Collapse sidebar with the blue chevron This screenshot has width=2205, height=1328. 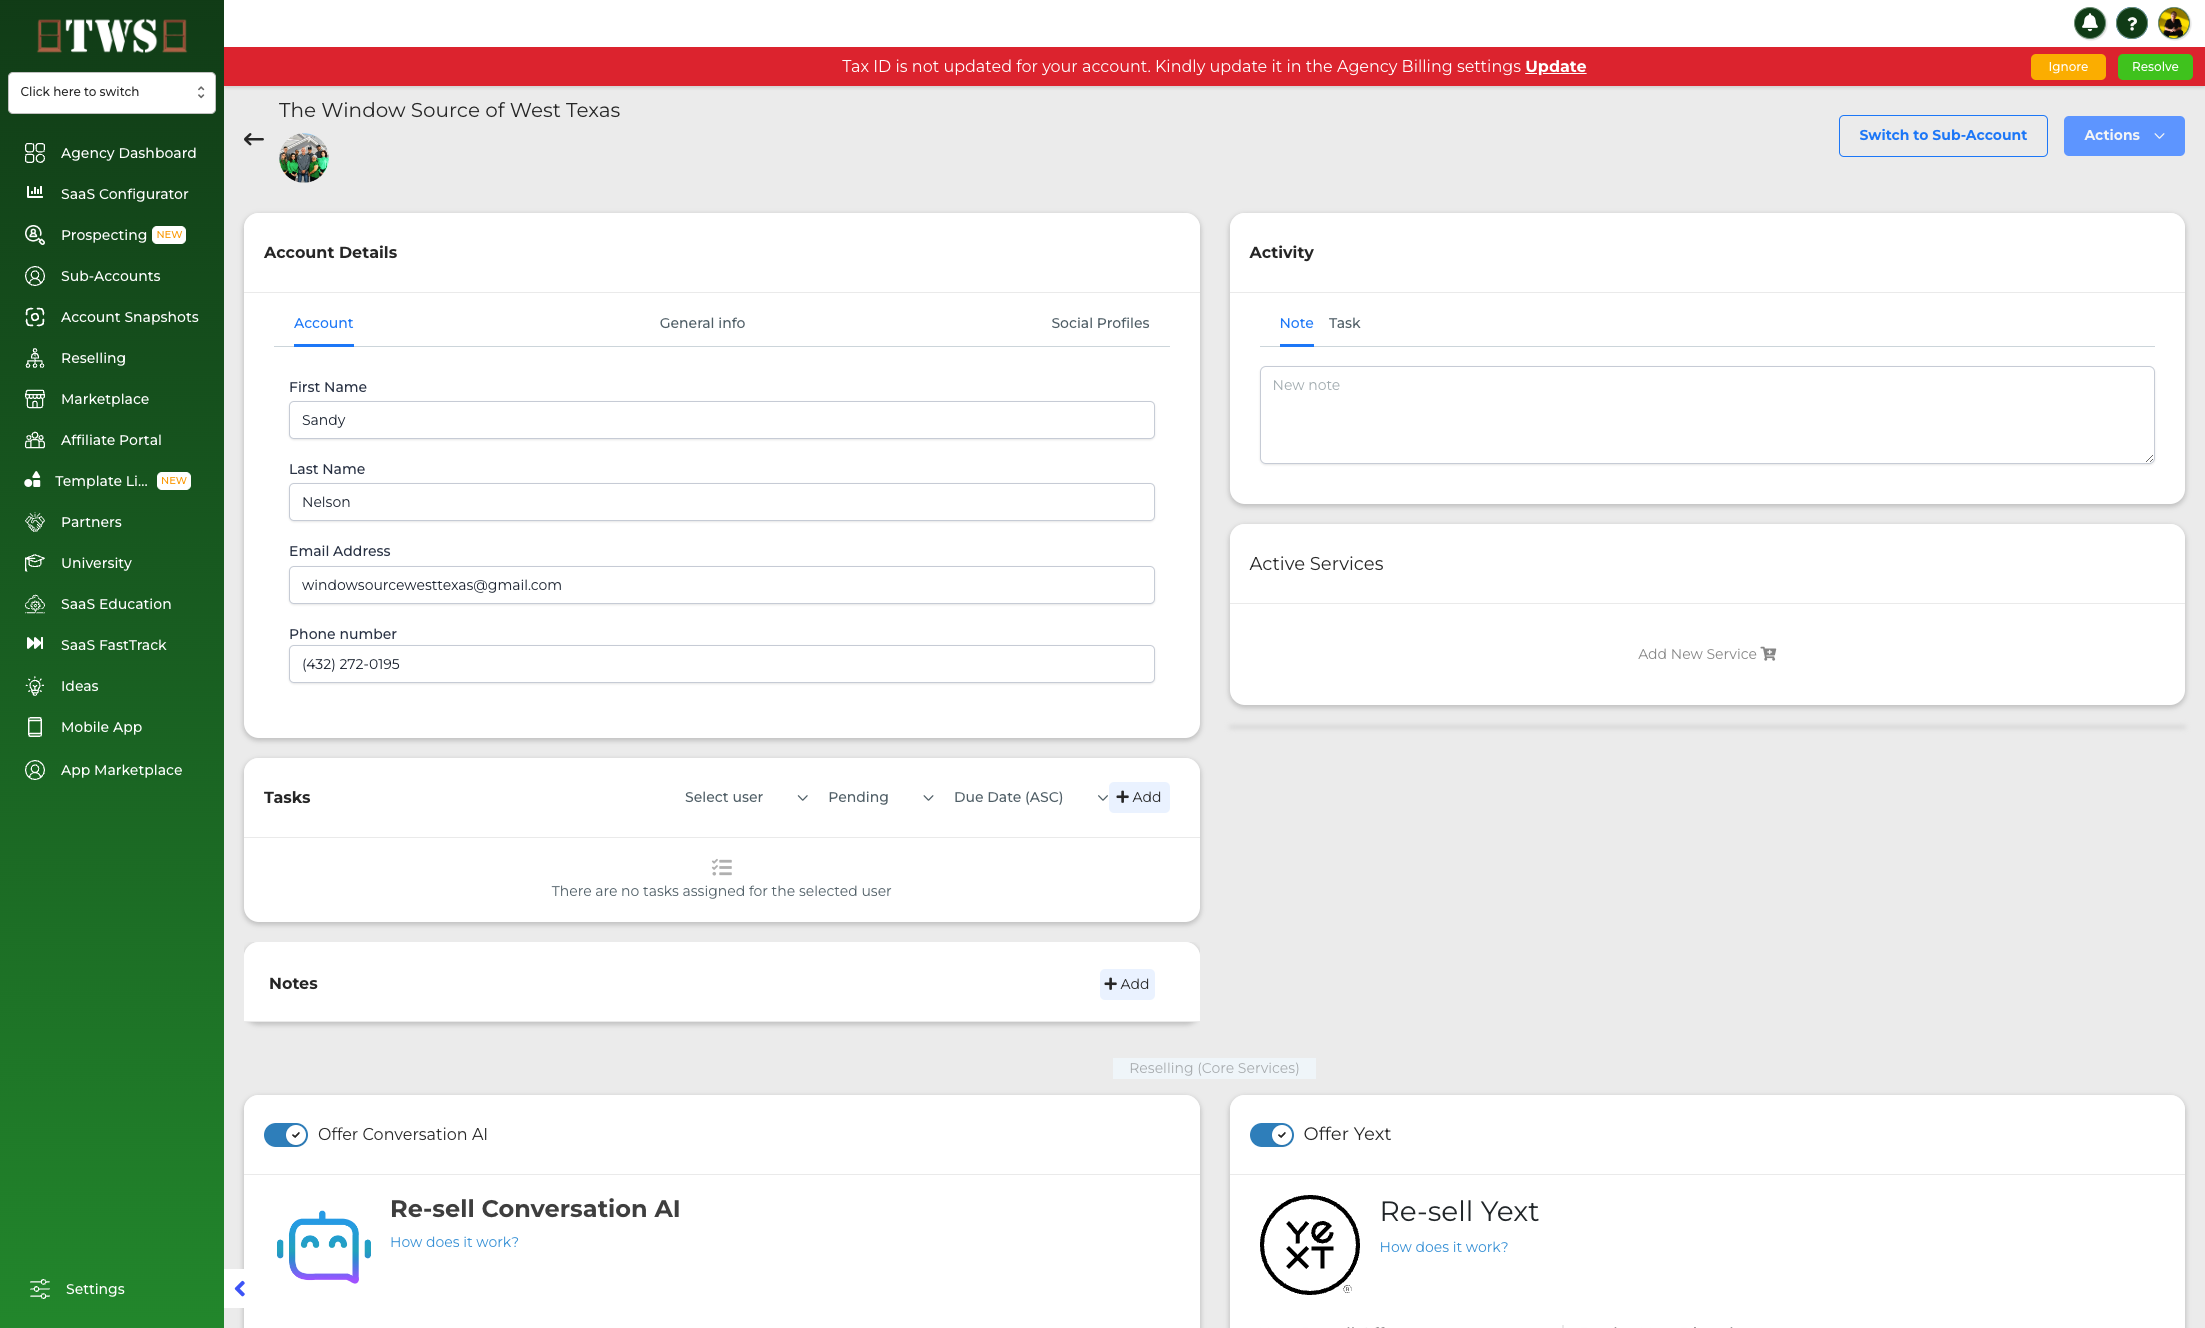[x=240, y=1288]
